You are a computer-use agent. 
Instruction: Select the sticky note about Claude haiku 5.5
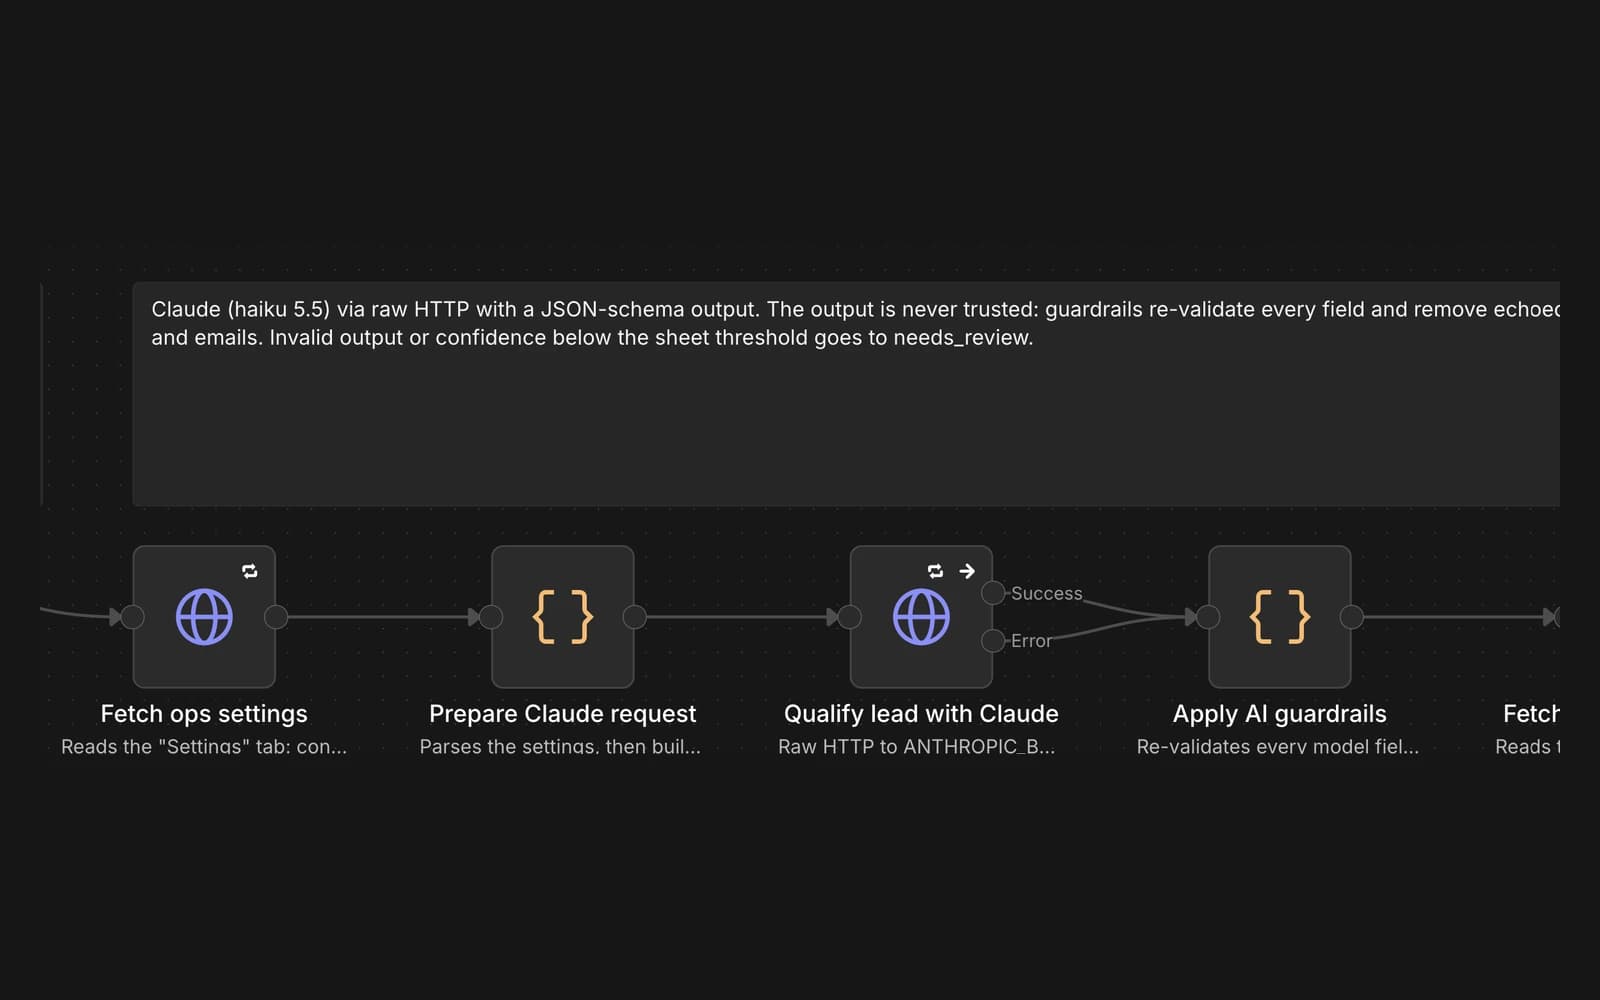pyautogui.click(x=846, y=394)
